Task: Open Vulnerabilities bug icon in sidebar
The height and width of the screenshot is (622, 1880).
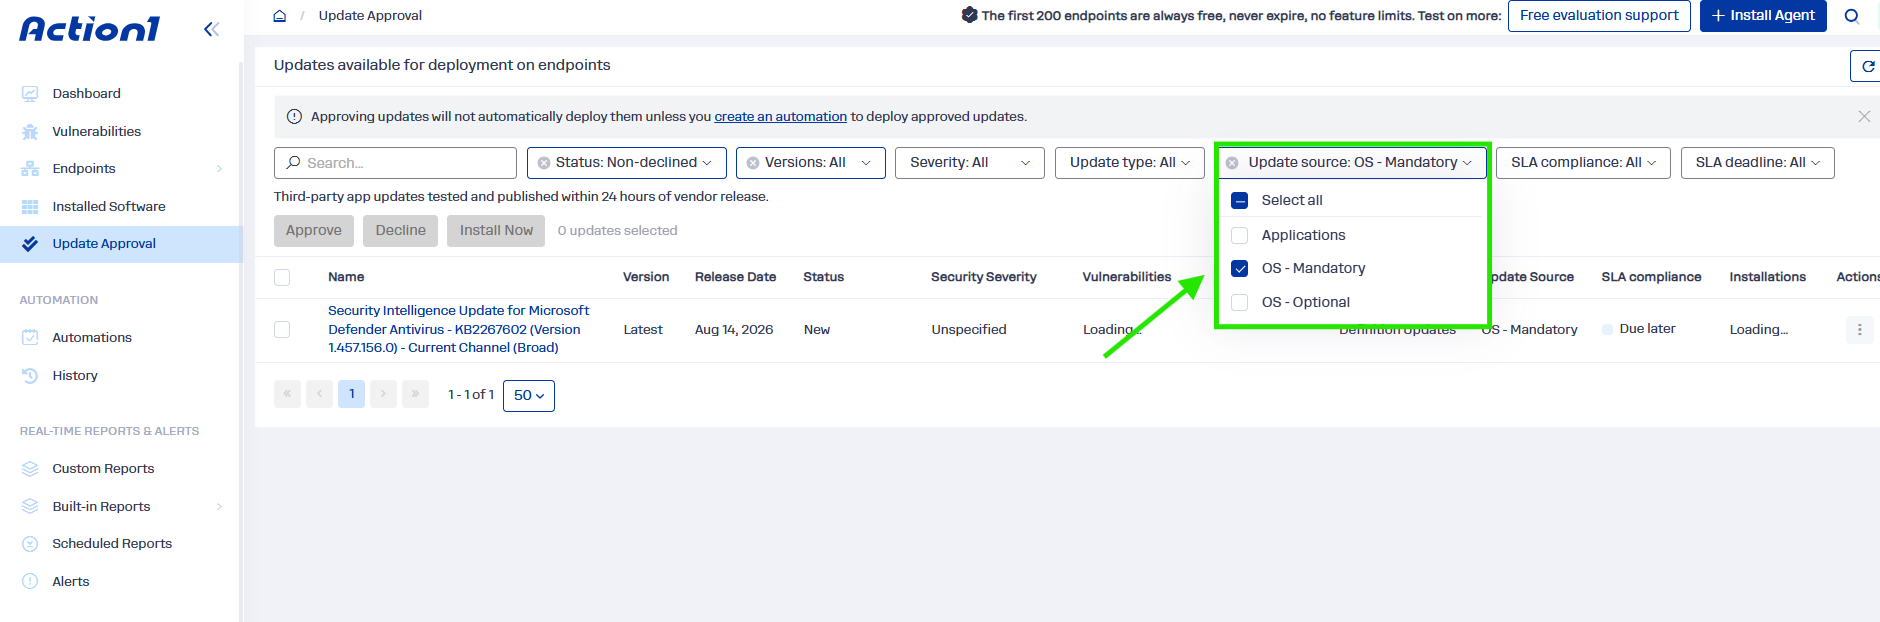Action: pos(30,131)
